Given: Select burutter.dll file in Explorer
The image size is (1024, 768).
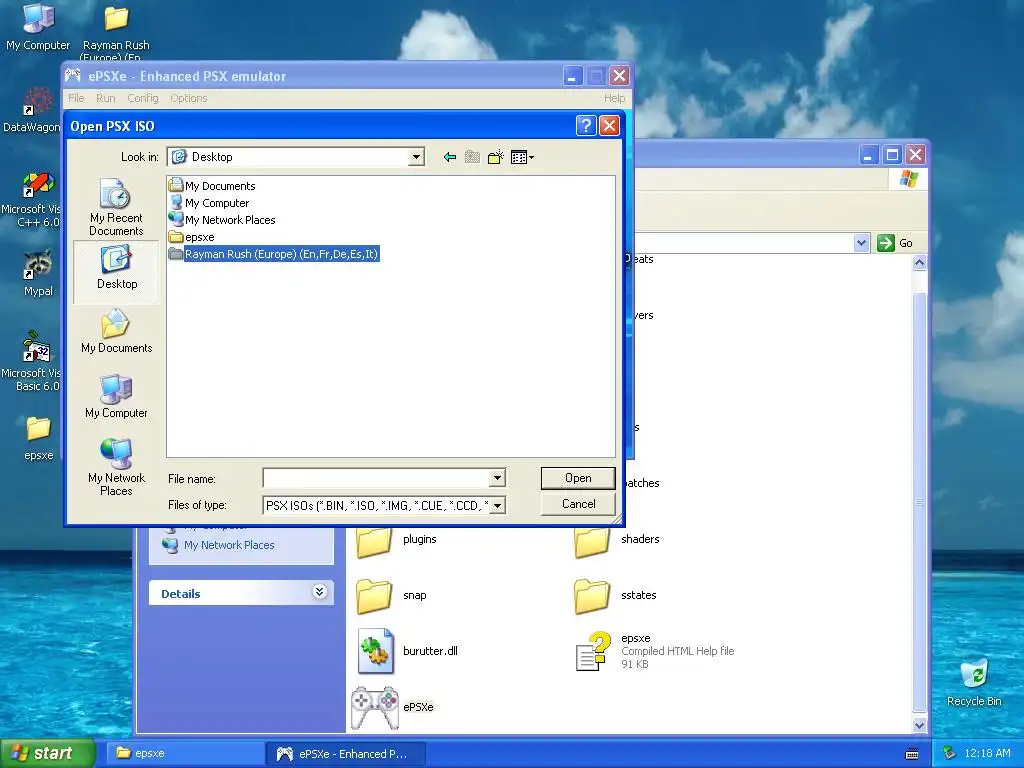Looking at the screenshot, I should coord(408,651).
